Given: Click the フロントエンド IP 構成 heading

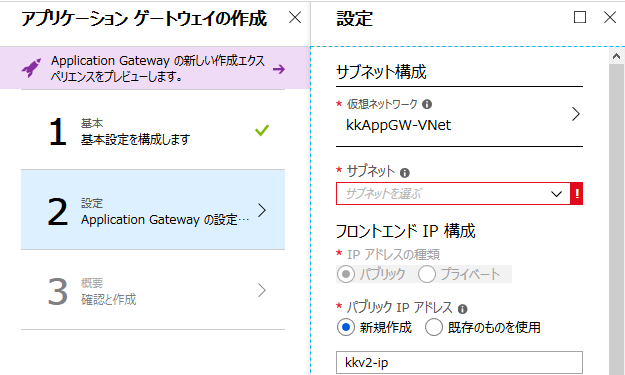Looking at the screenshot, I should click(406, 231).
